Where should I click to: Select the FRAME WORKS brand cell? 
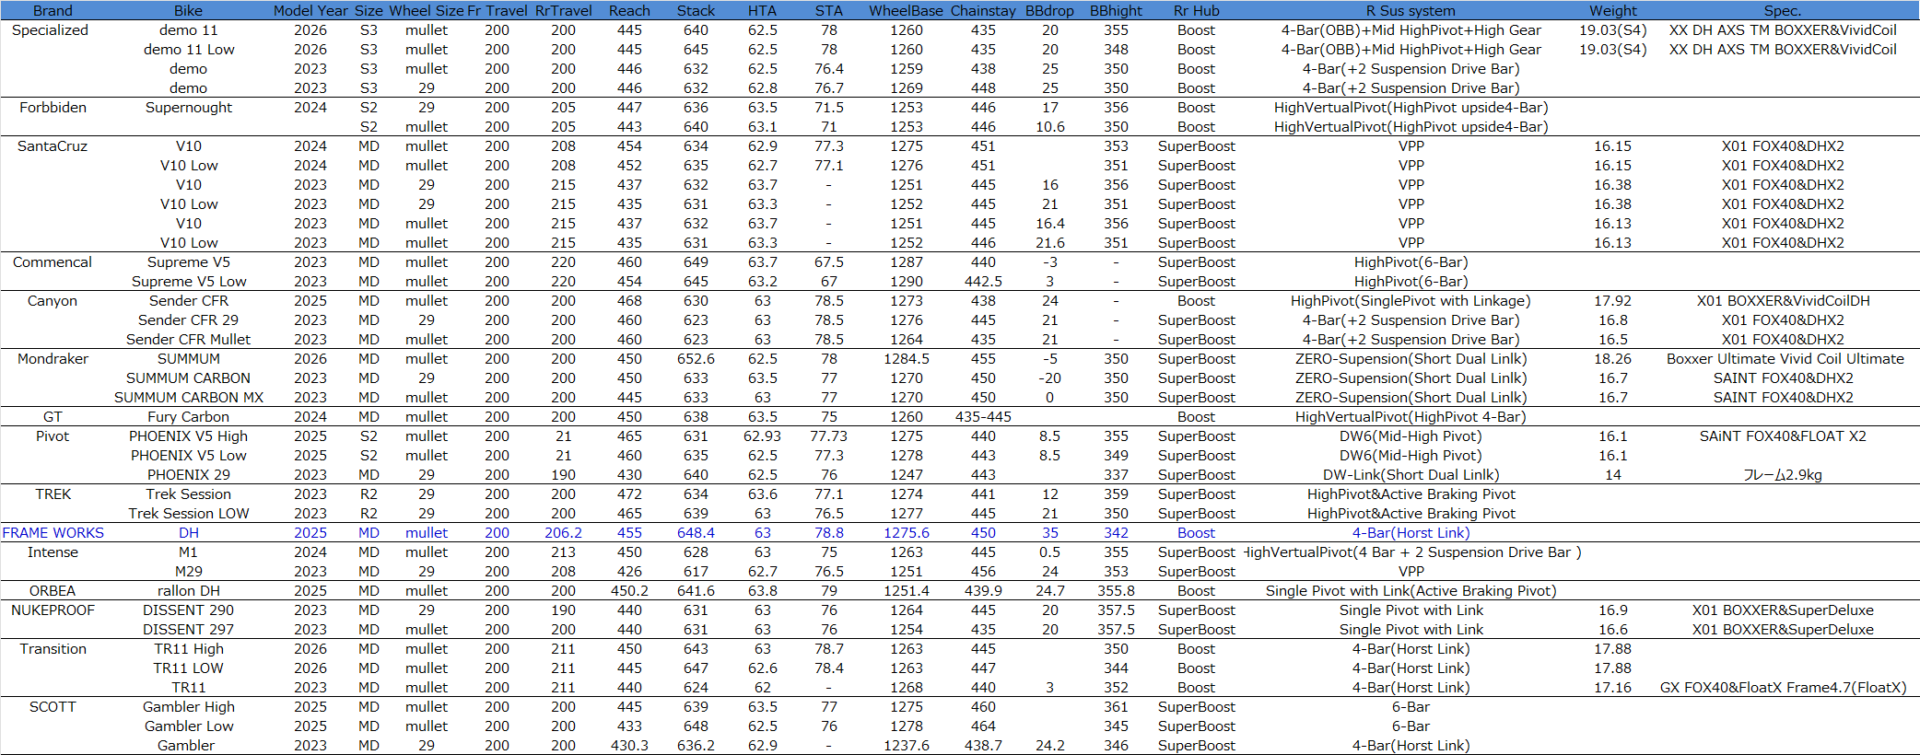click(53, 533)
